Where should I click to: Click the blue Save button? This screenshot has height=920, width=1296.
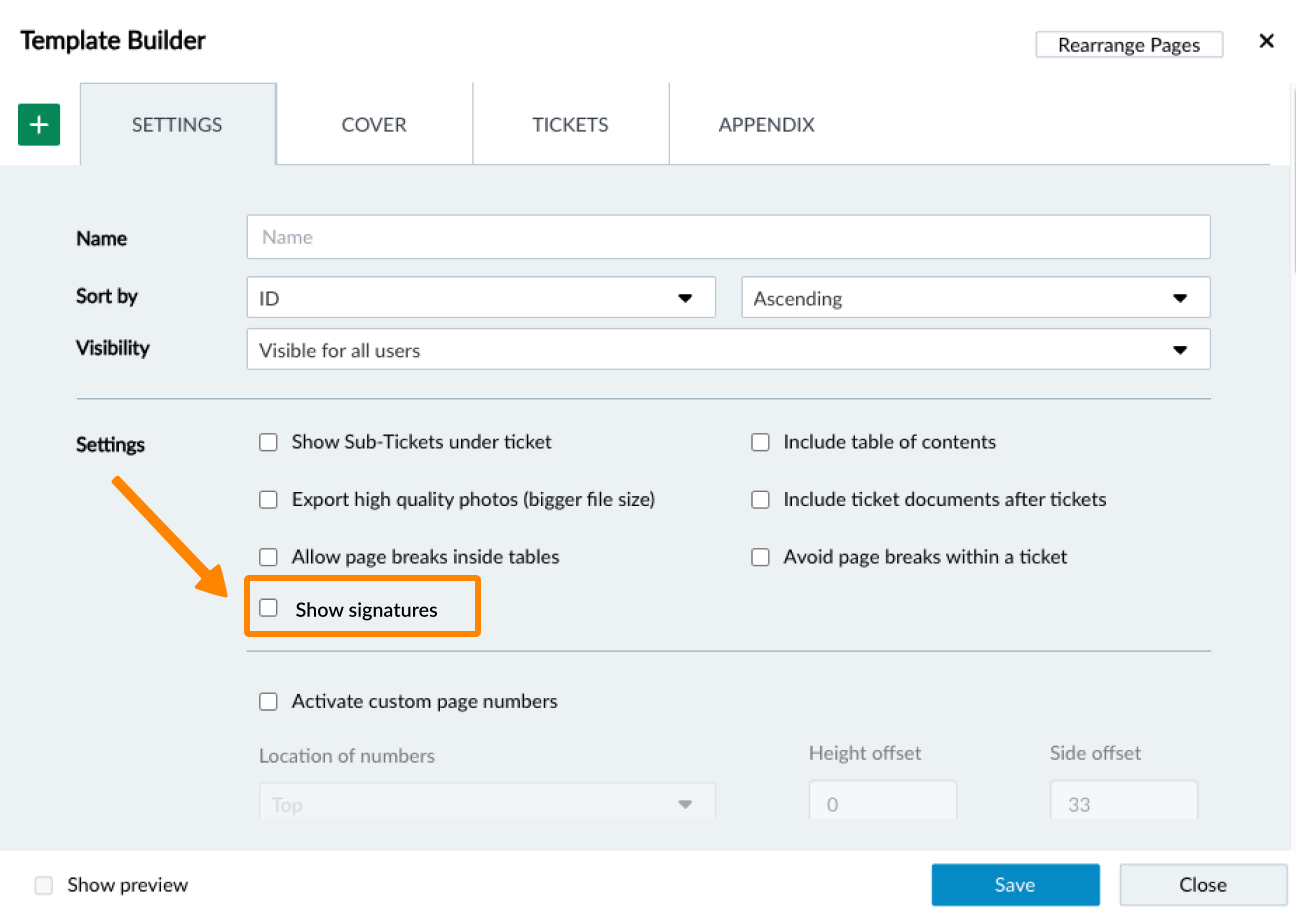coord(1015,885)
